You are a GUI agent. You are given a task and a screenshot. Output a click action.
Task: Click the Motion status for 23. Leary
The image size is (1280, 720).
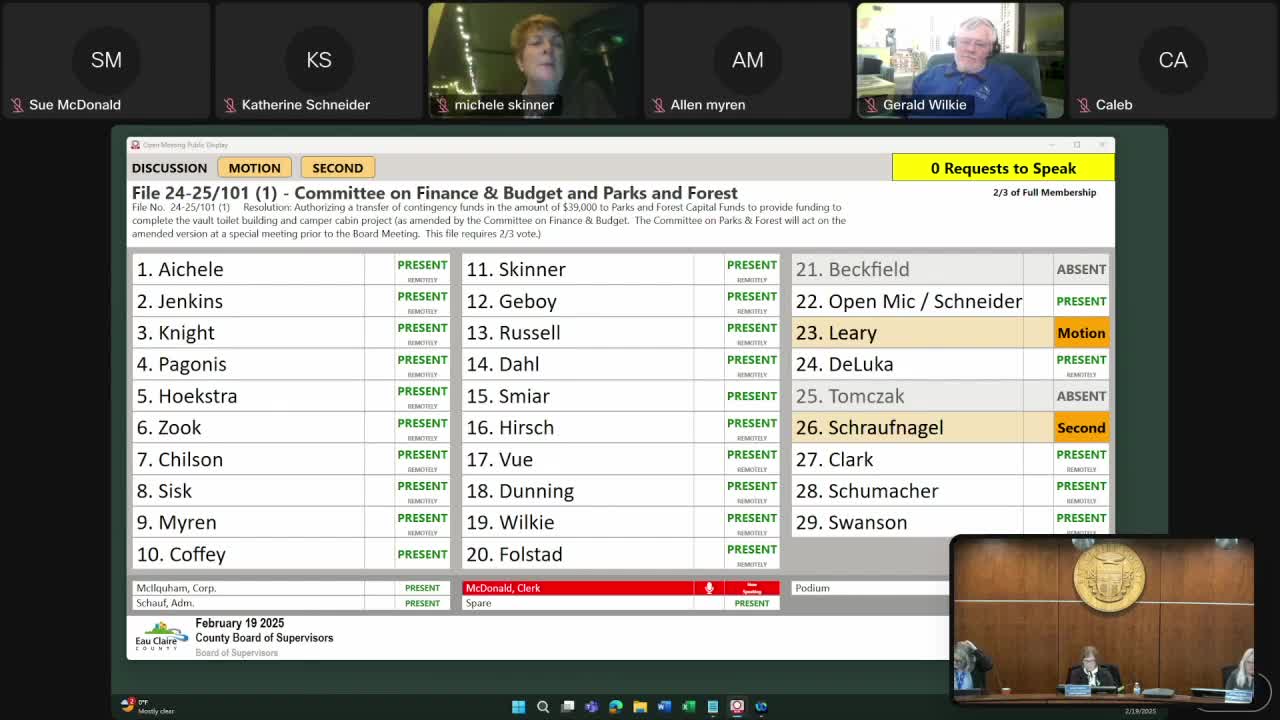point(1081,333)
